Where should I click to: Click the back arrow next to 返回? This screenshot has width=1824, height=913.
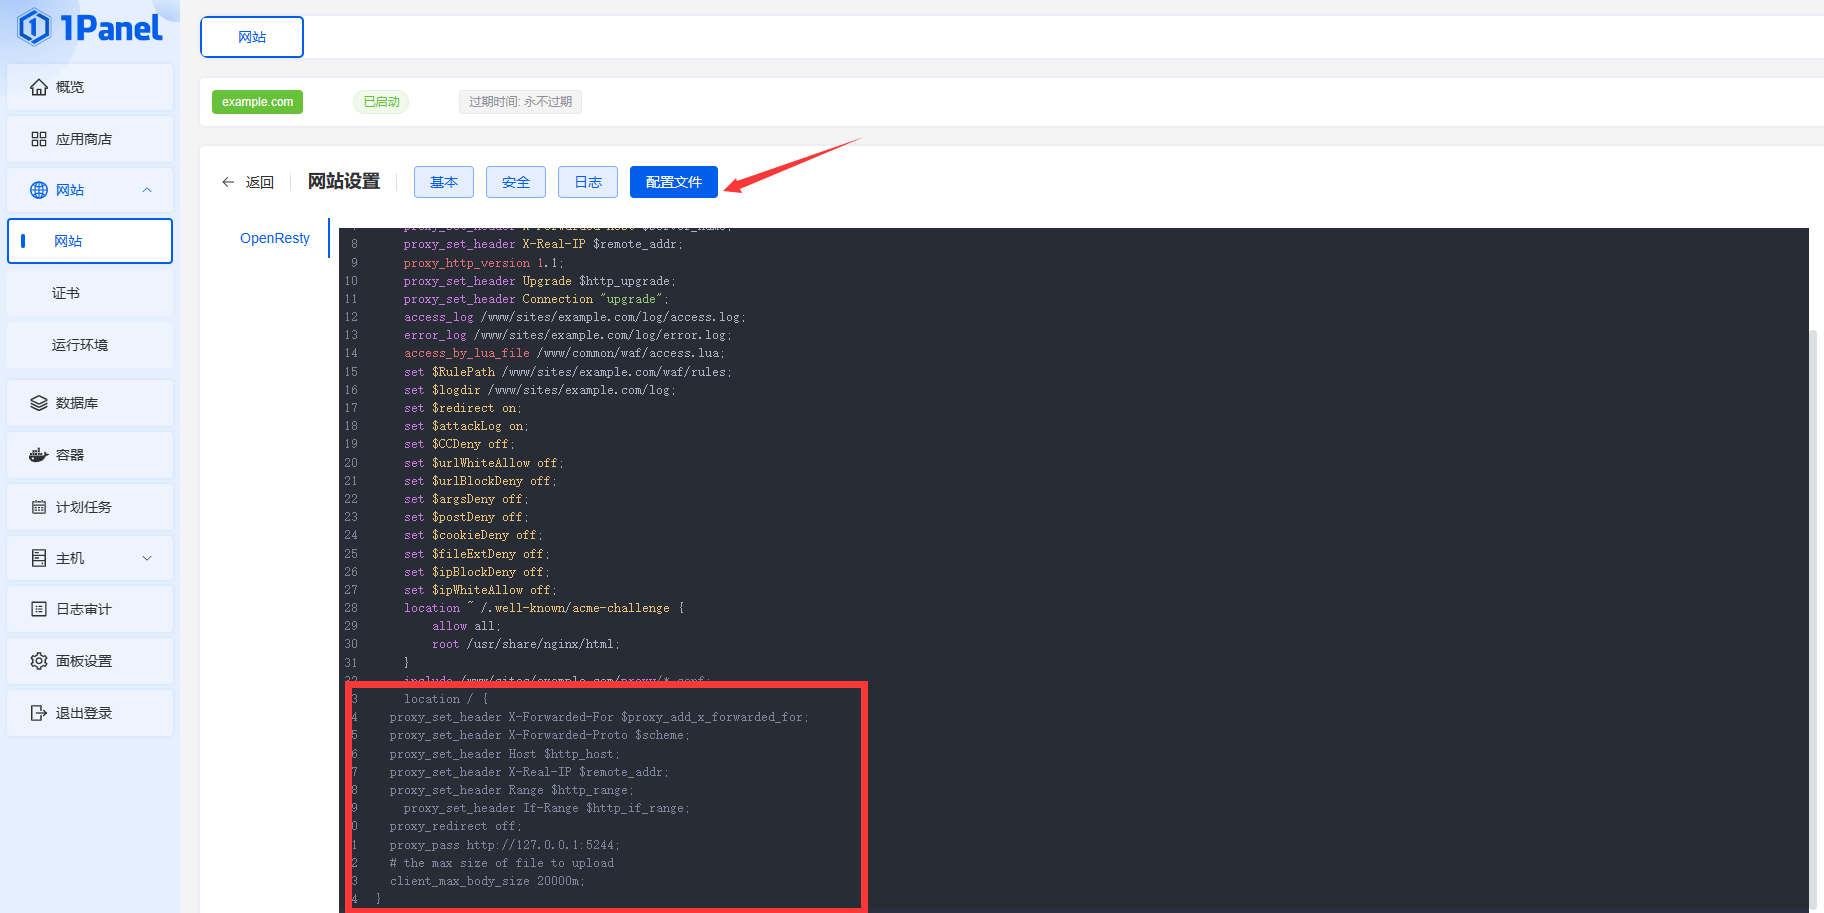point(228,182)
